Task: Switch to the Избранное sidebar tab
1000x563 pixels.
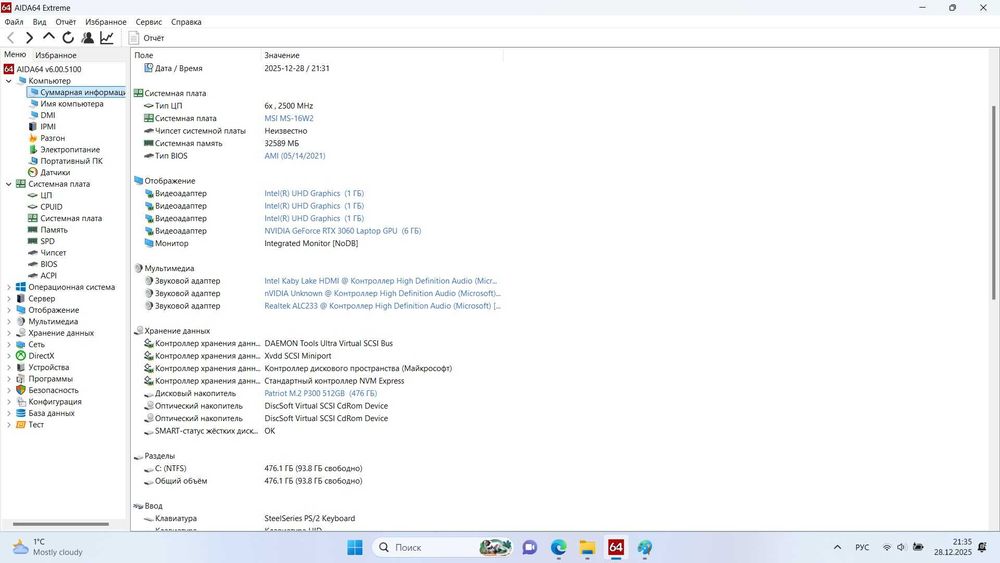Action: click(x=55, y=55)
